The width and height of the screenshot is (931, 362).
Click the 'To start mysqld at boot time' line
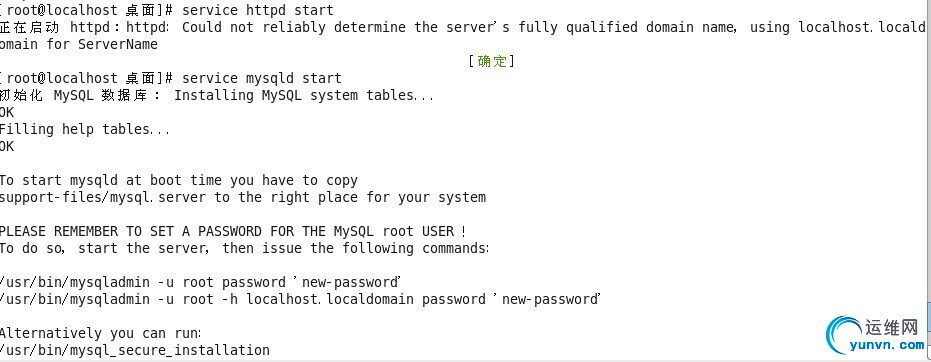[x=179, y=180]
